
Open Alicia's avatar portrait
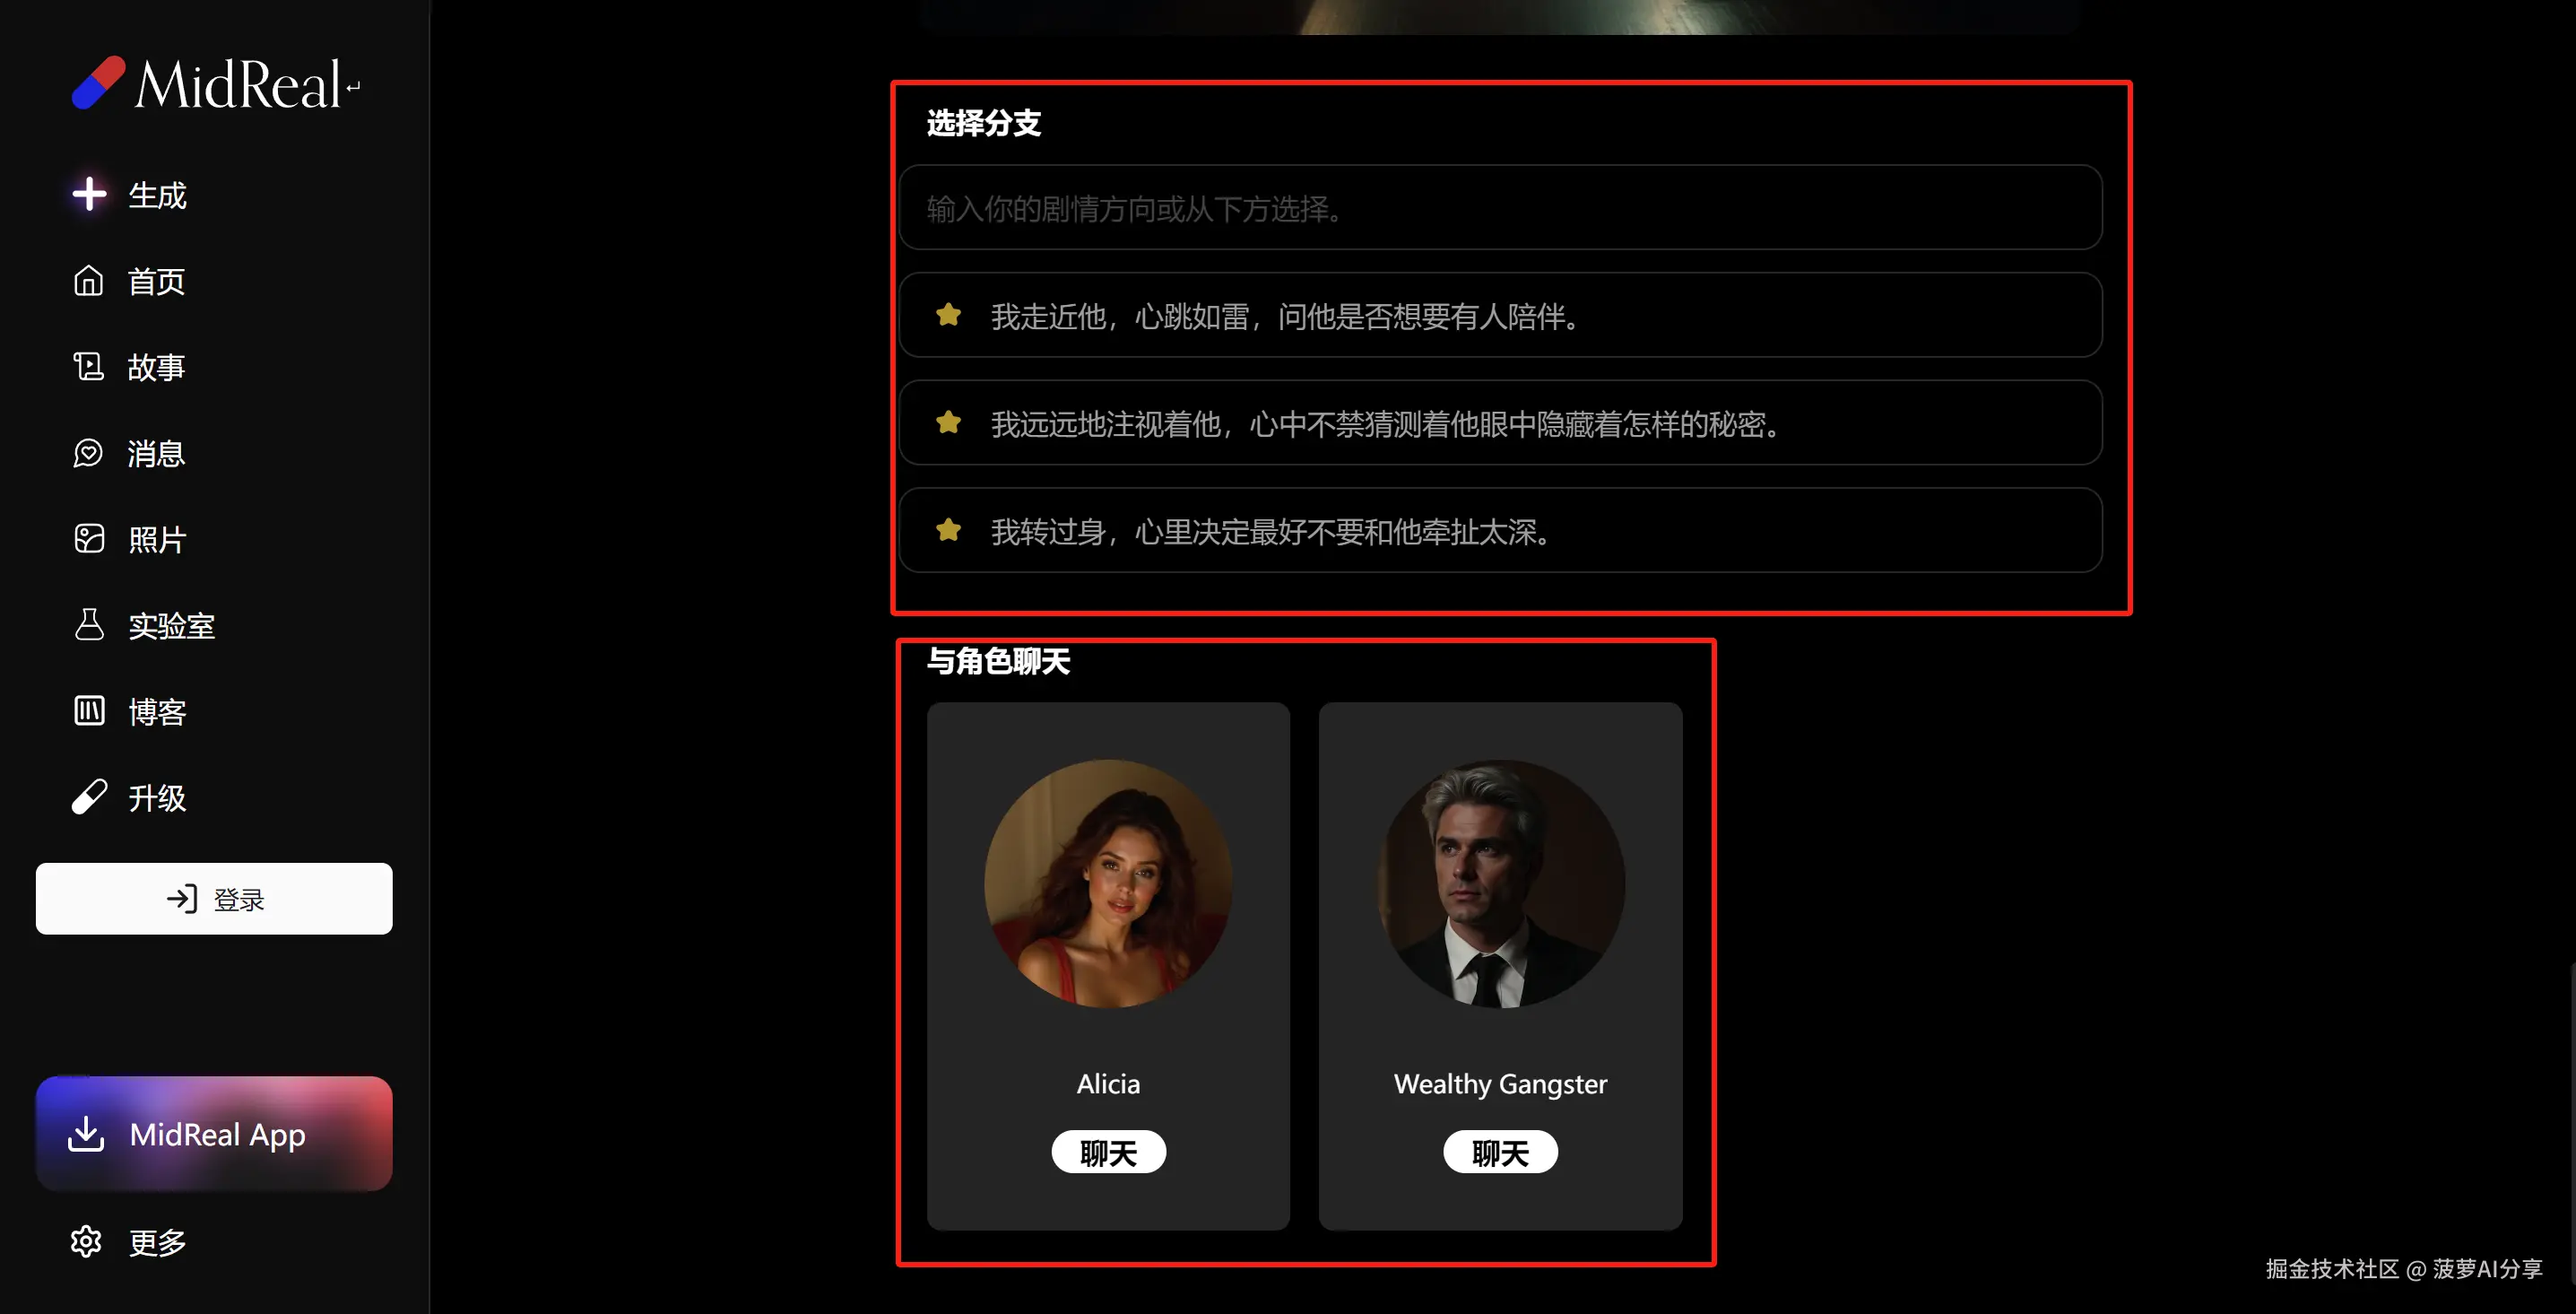(x=1108, y=884)
